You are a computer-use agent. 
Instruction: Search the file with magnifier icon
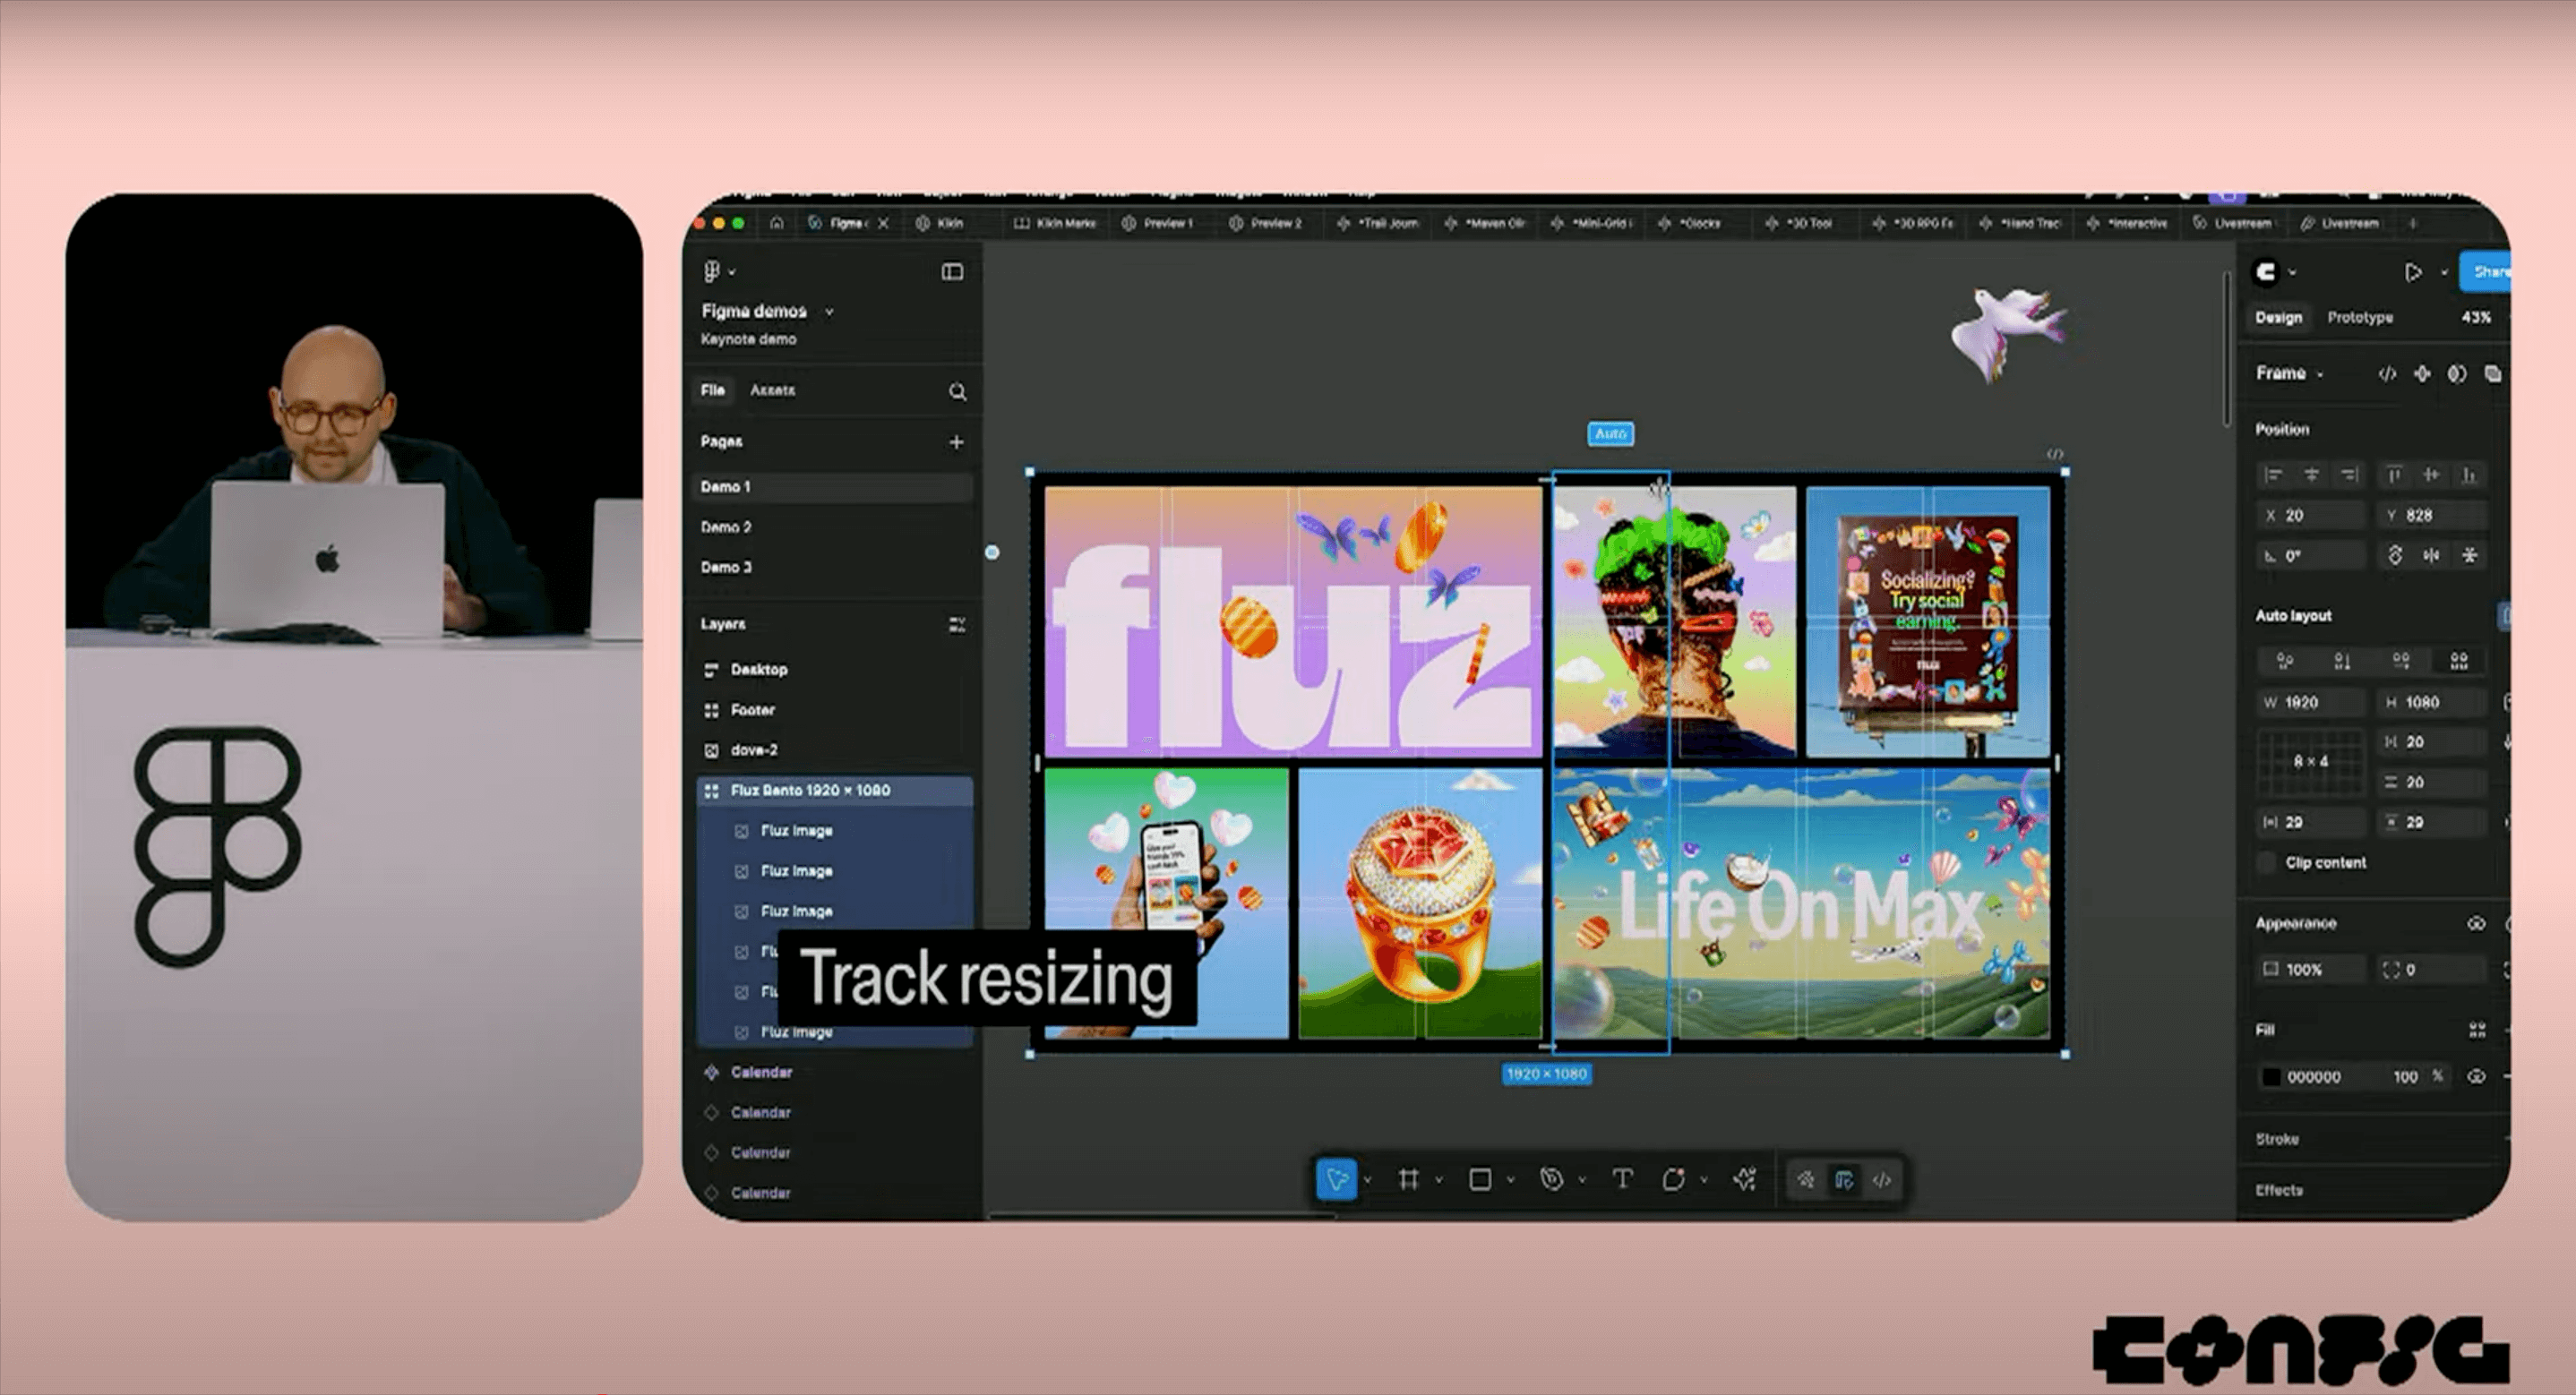coord(957,391)
